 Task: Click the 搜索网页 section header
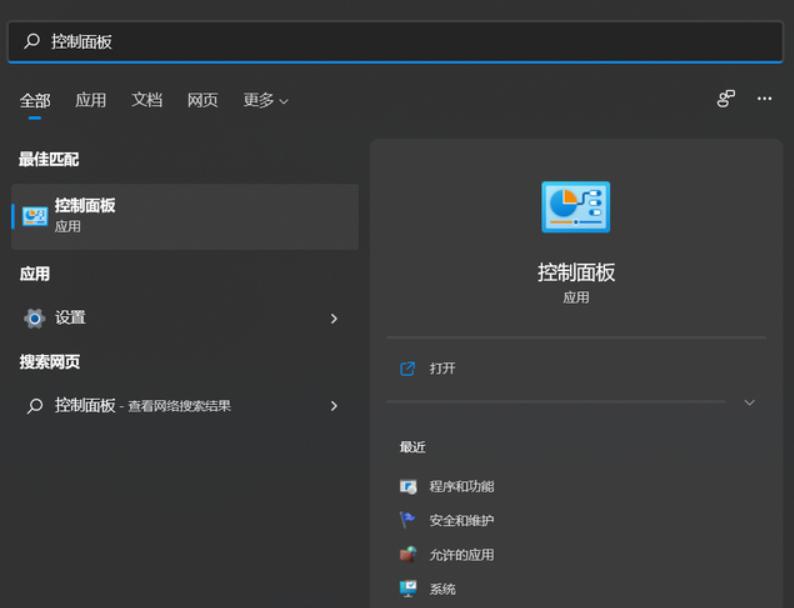[x=50, y=361]
